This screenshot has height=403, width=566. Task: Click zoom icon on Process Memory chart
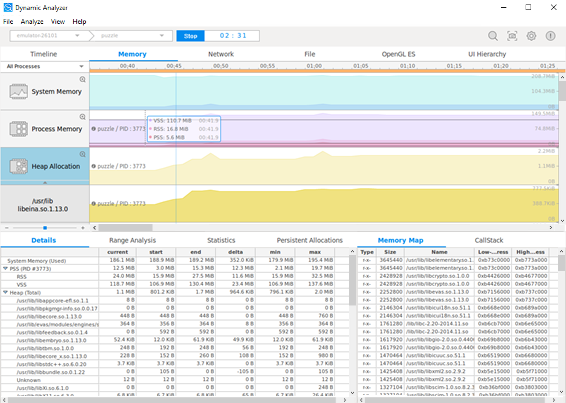[x=83, y=117]
